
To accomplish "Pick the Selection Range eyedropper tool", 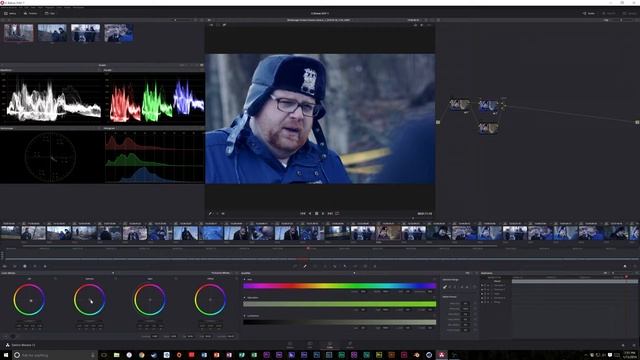I will coord(445,287).
